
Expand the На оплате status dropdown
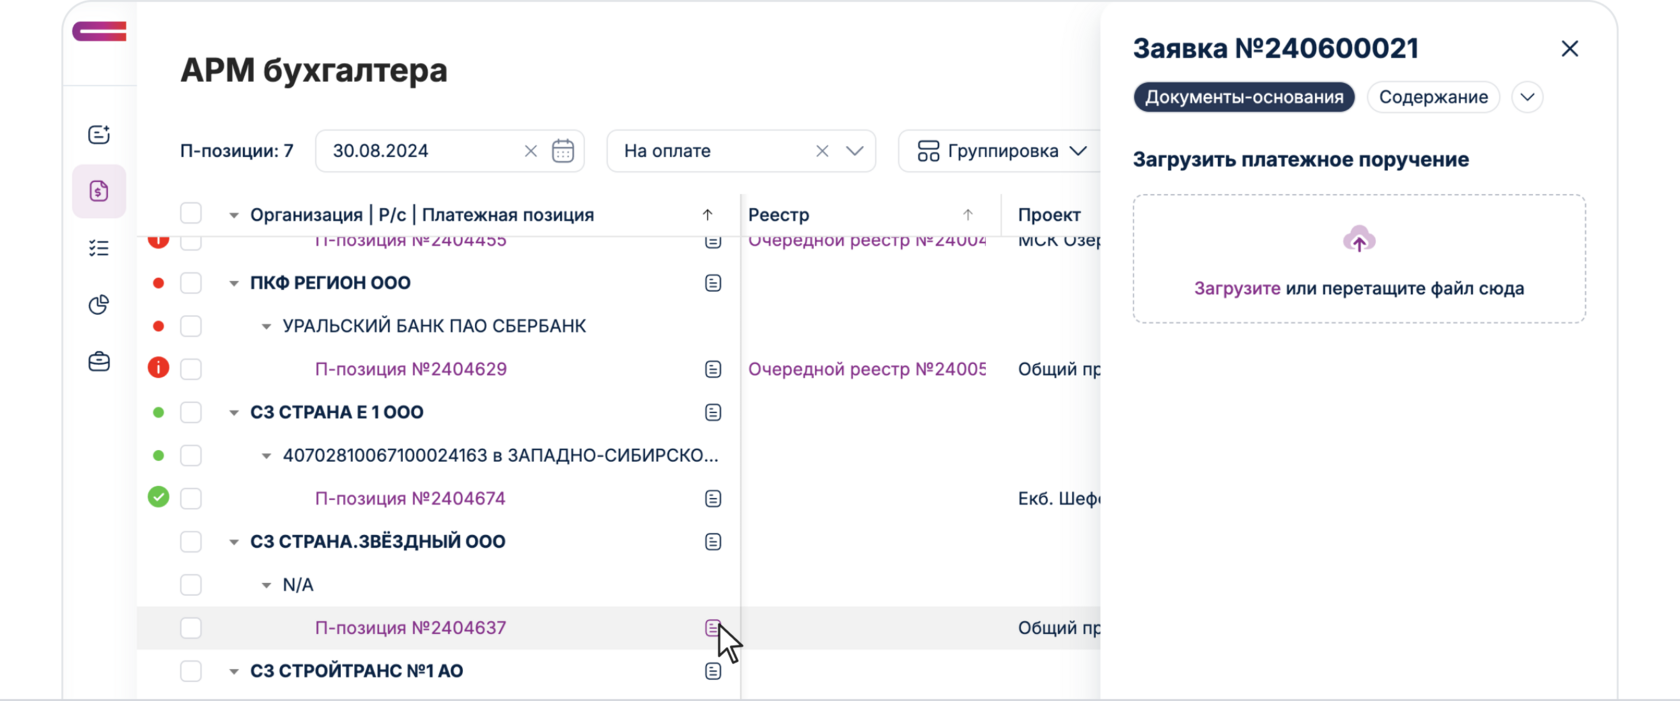tap(854, 151)
